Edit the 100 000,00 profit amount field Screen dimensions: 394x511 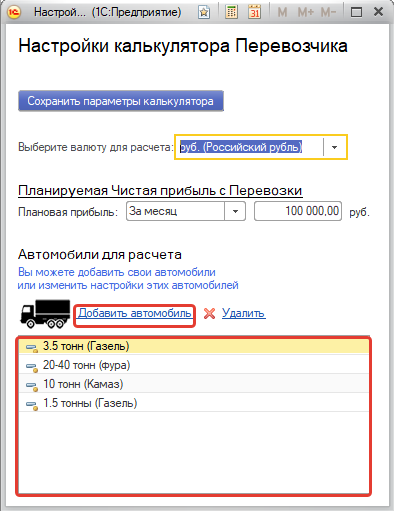click(x=298, y=211)
